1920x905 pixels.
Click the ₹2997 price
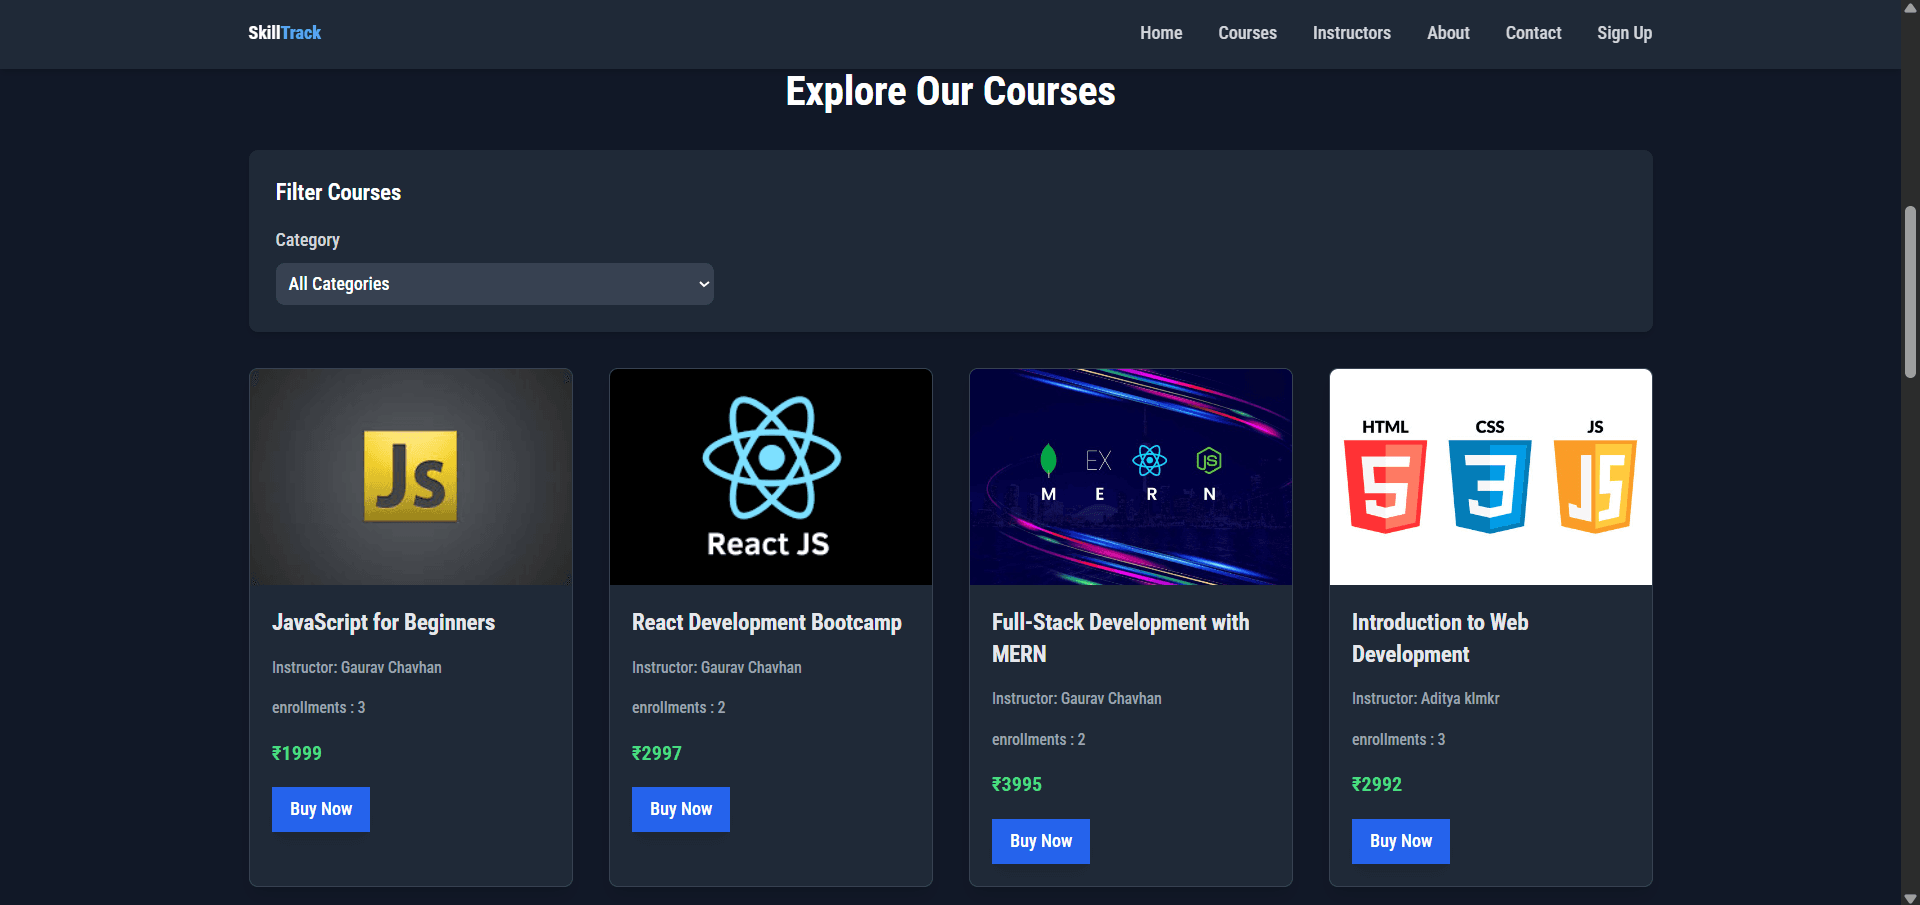(657, 753)
